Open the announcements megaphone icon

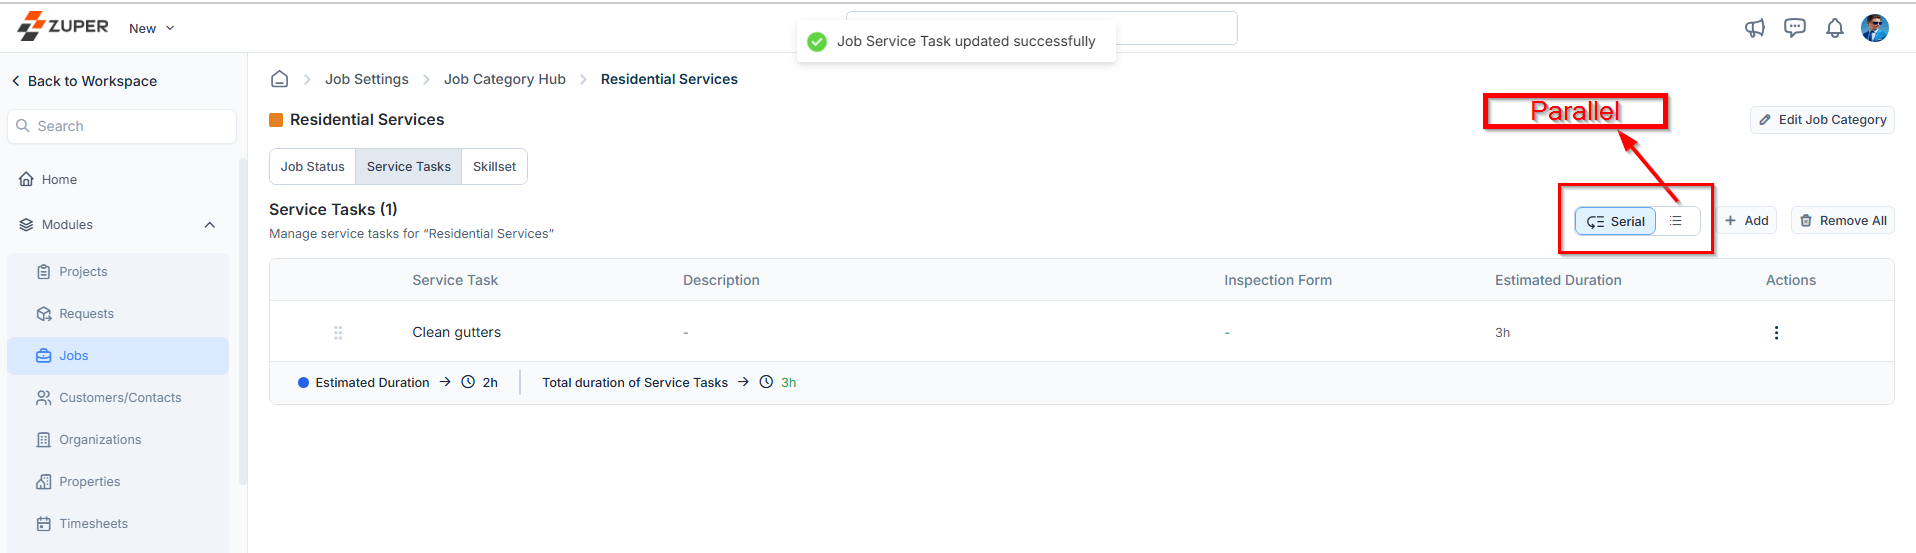point(1755,28)
